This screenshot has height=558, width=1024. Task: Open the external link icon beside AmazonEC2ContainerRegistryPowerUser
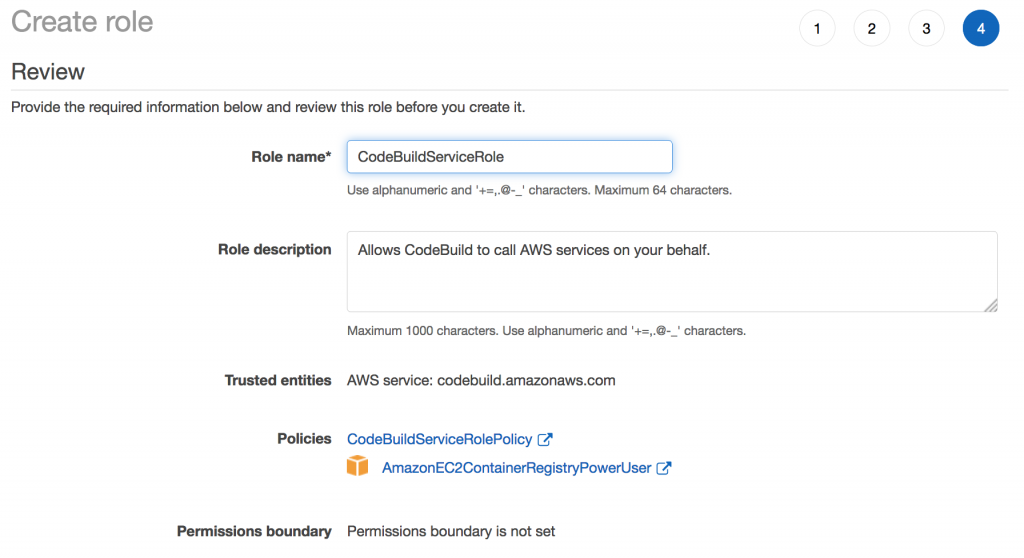pyautogui.click(x=663, y=468)
